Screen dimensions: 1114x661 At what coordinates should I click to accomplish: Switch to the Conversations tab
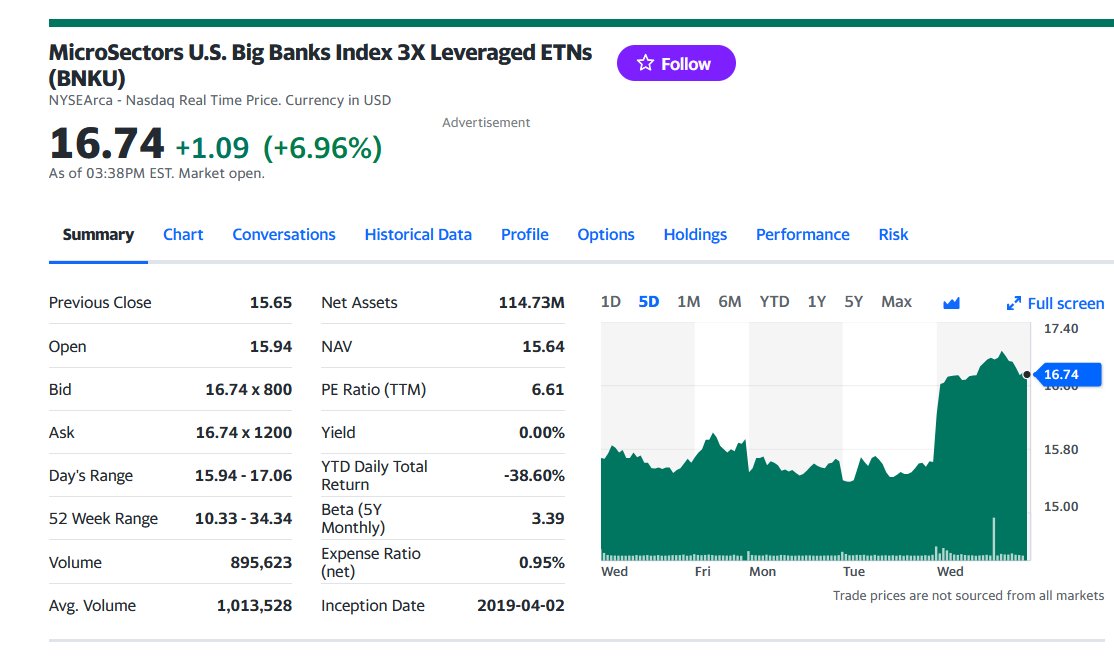click(x=283, y=235)
